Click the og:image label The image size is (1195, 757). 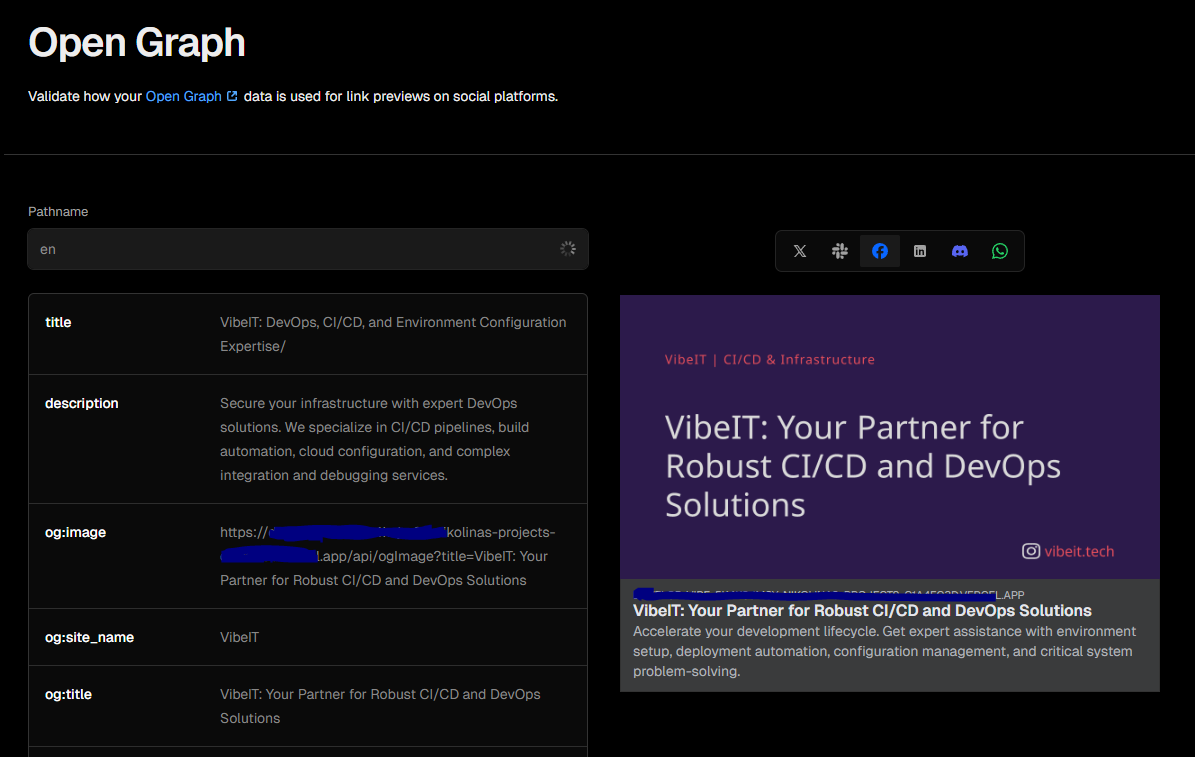click(x=75, y=532)
